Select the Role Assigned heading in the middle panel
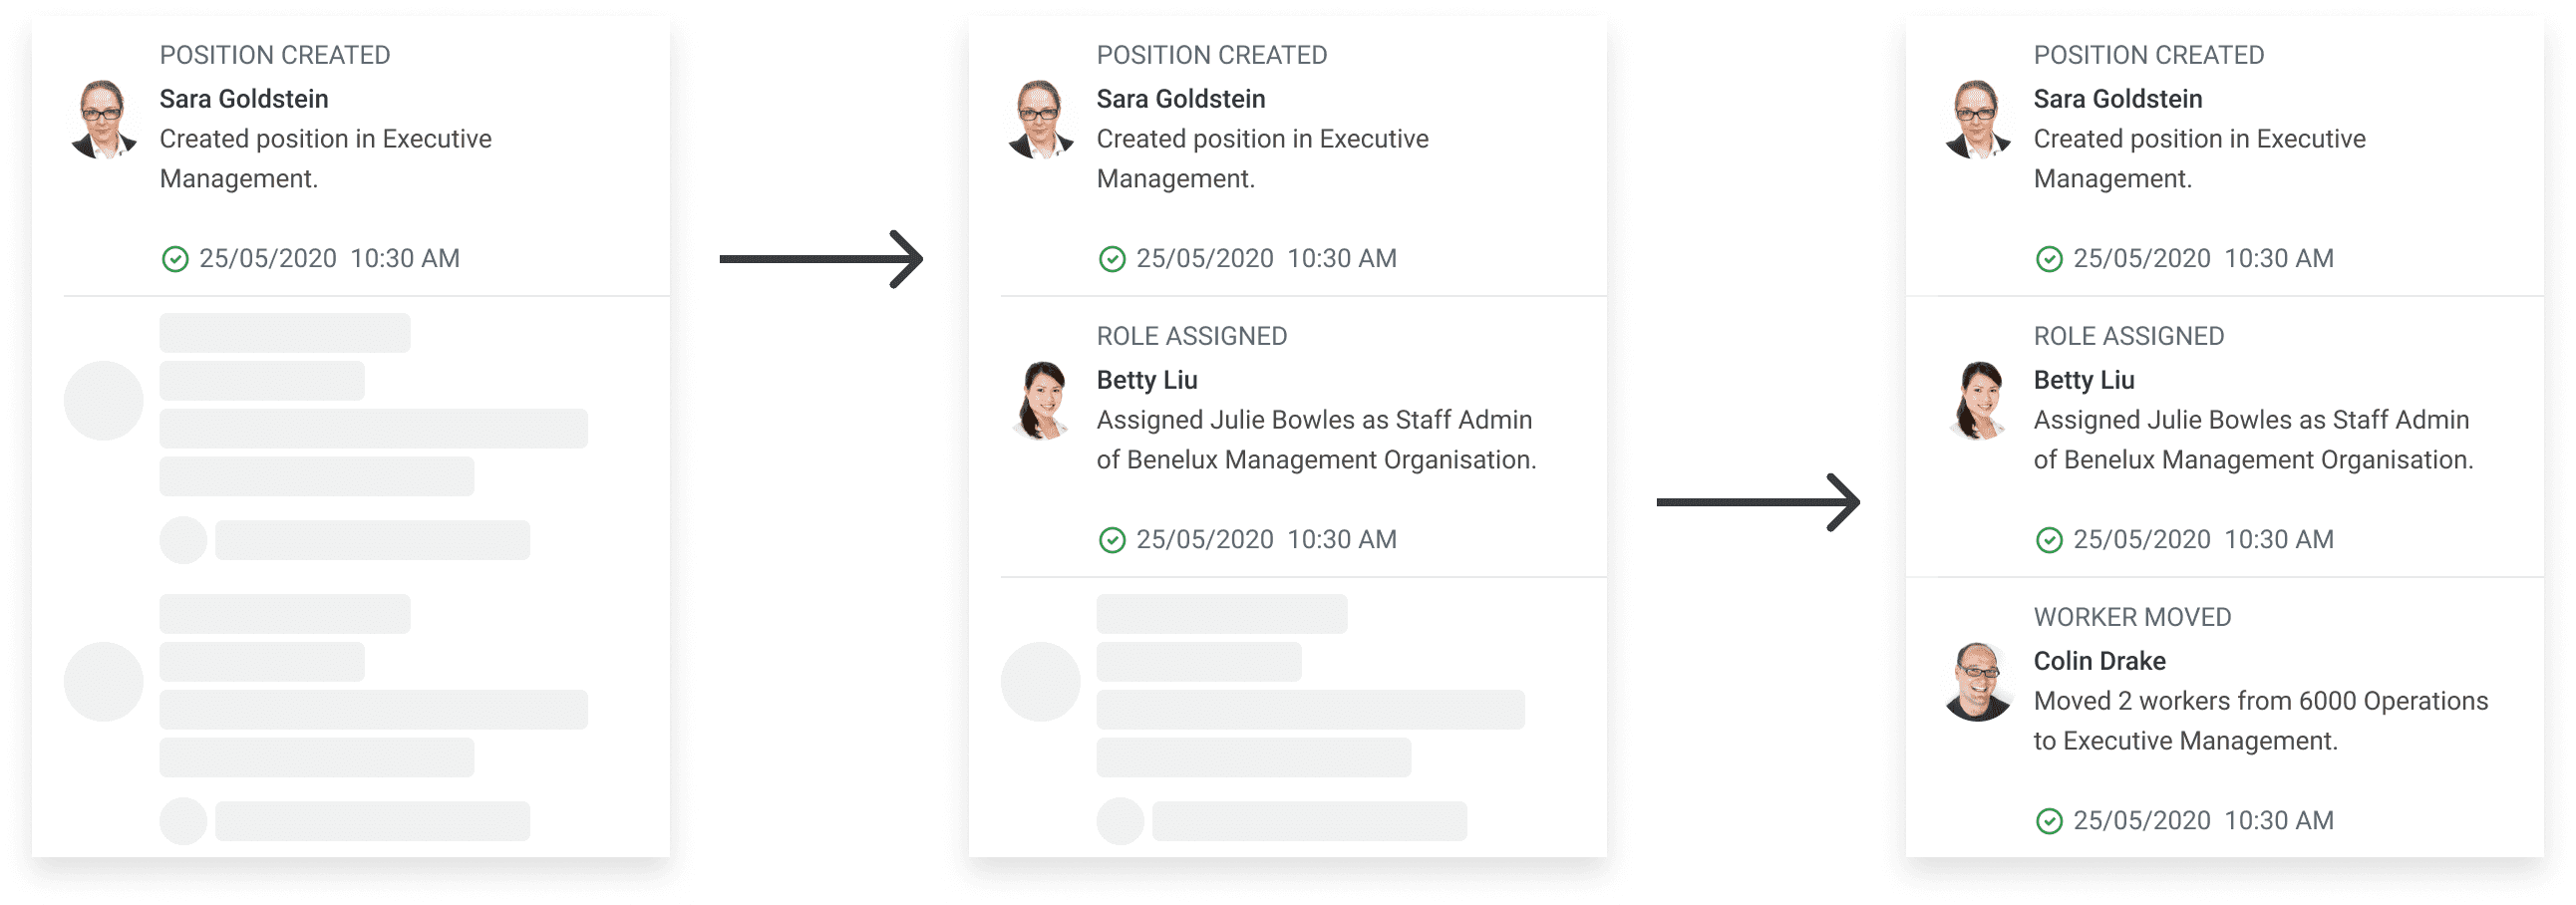This screenshot has height=905, width=2576. pyautogui.click(x=1191, y=336)
